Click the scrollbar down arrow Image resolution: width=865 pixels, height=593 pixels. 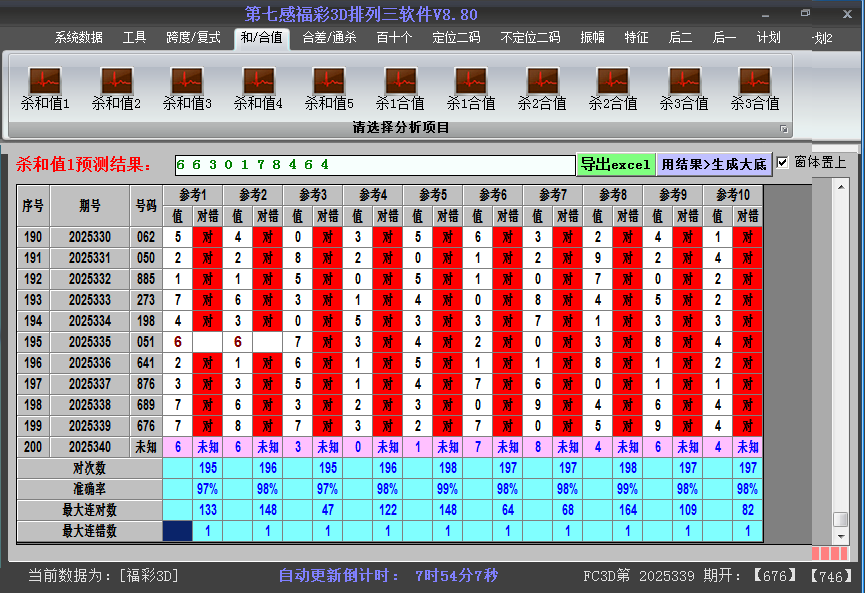click(x=840, y=536)
